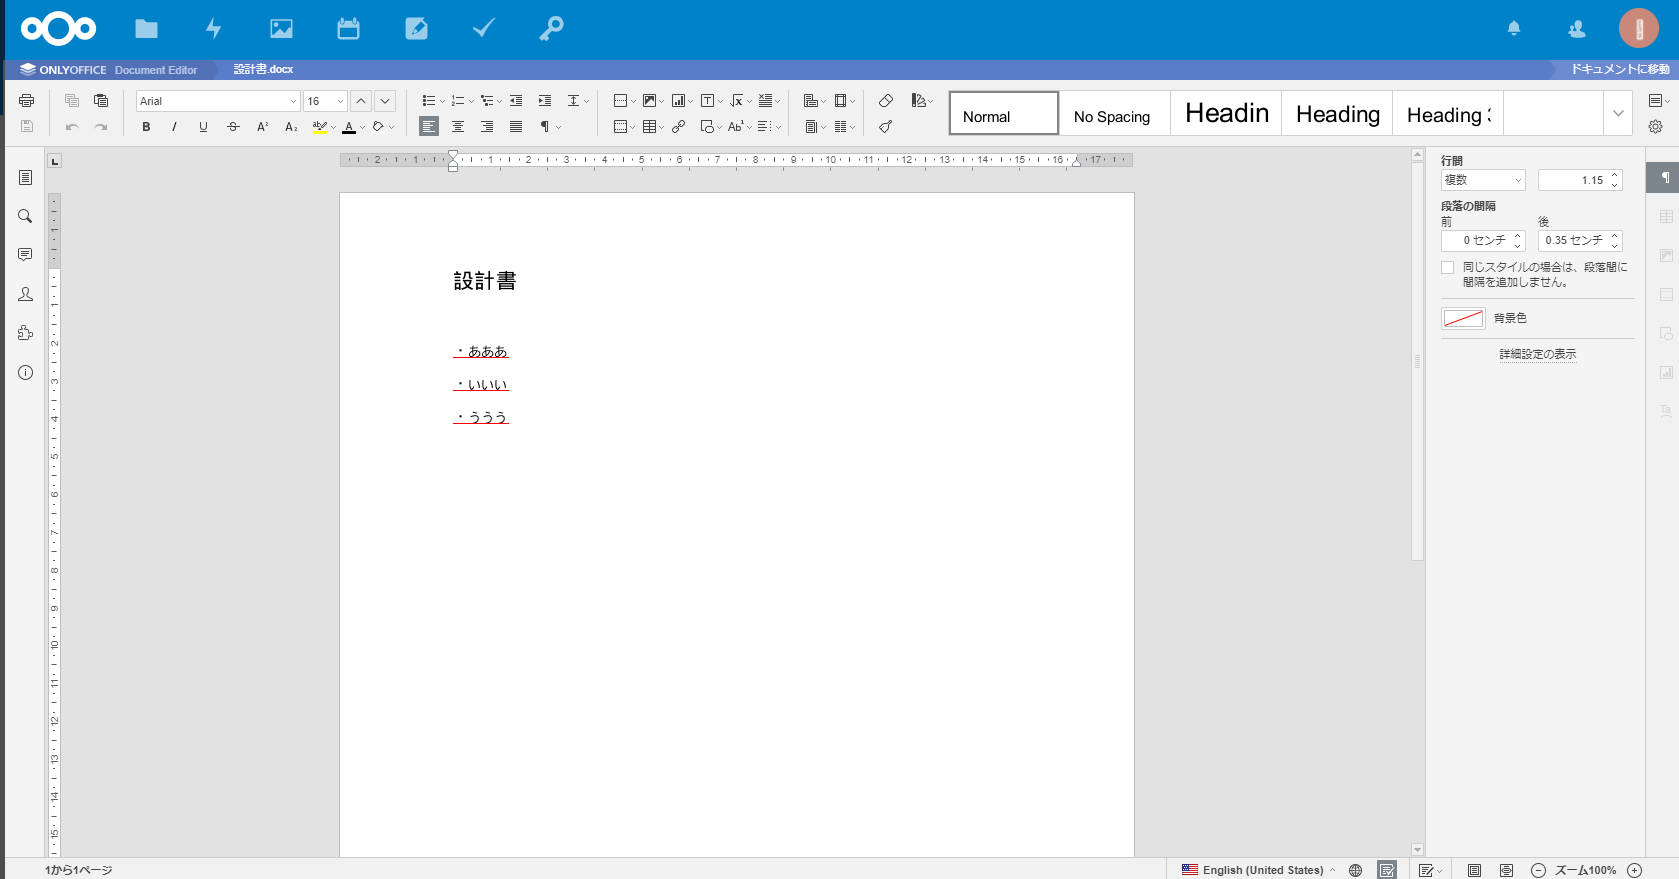This screenshot has width=1679, height=879.
Task: Apply black font color swatch
Action: point(349,127)
